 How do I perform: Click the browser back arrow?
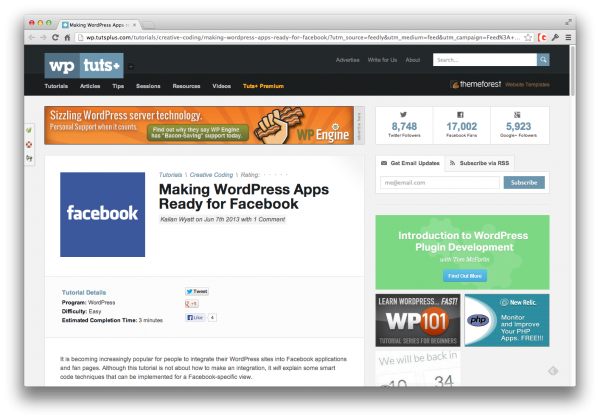click(32, 37)
